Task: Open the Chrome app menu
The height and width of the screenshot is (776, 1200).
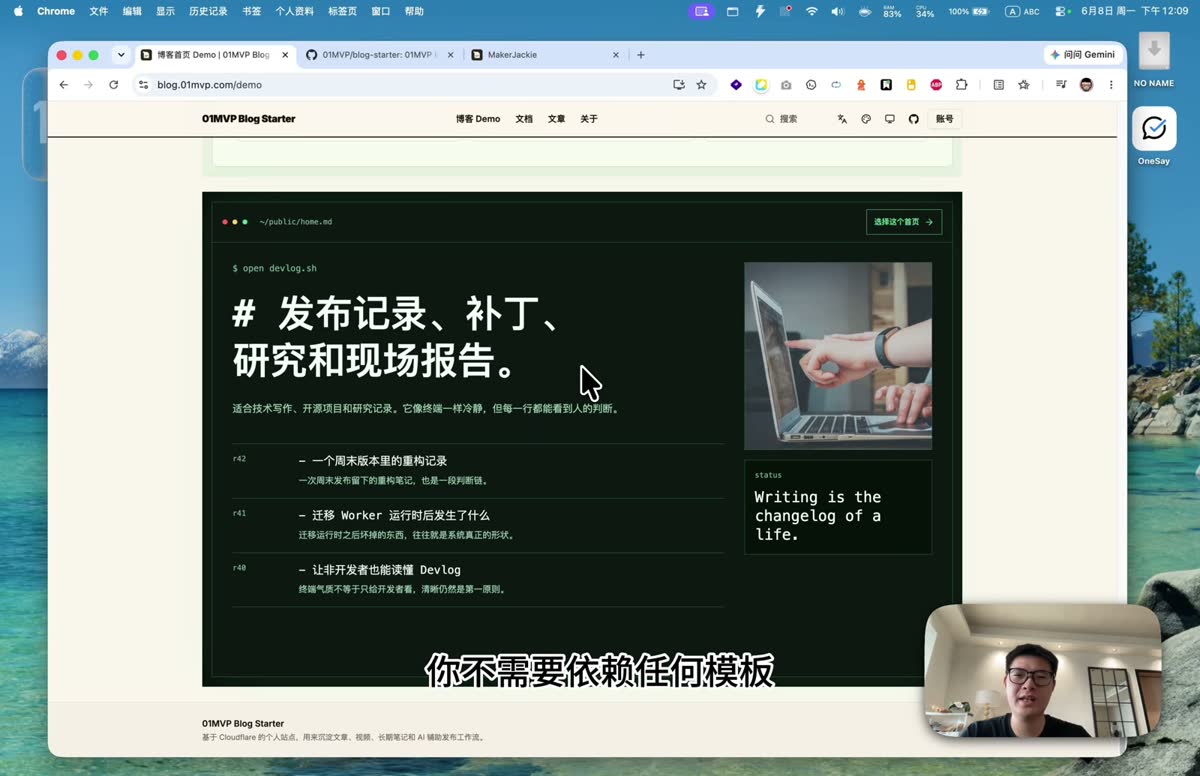Action: click(56, 11)
